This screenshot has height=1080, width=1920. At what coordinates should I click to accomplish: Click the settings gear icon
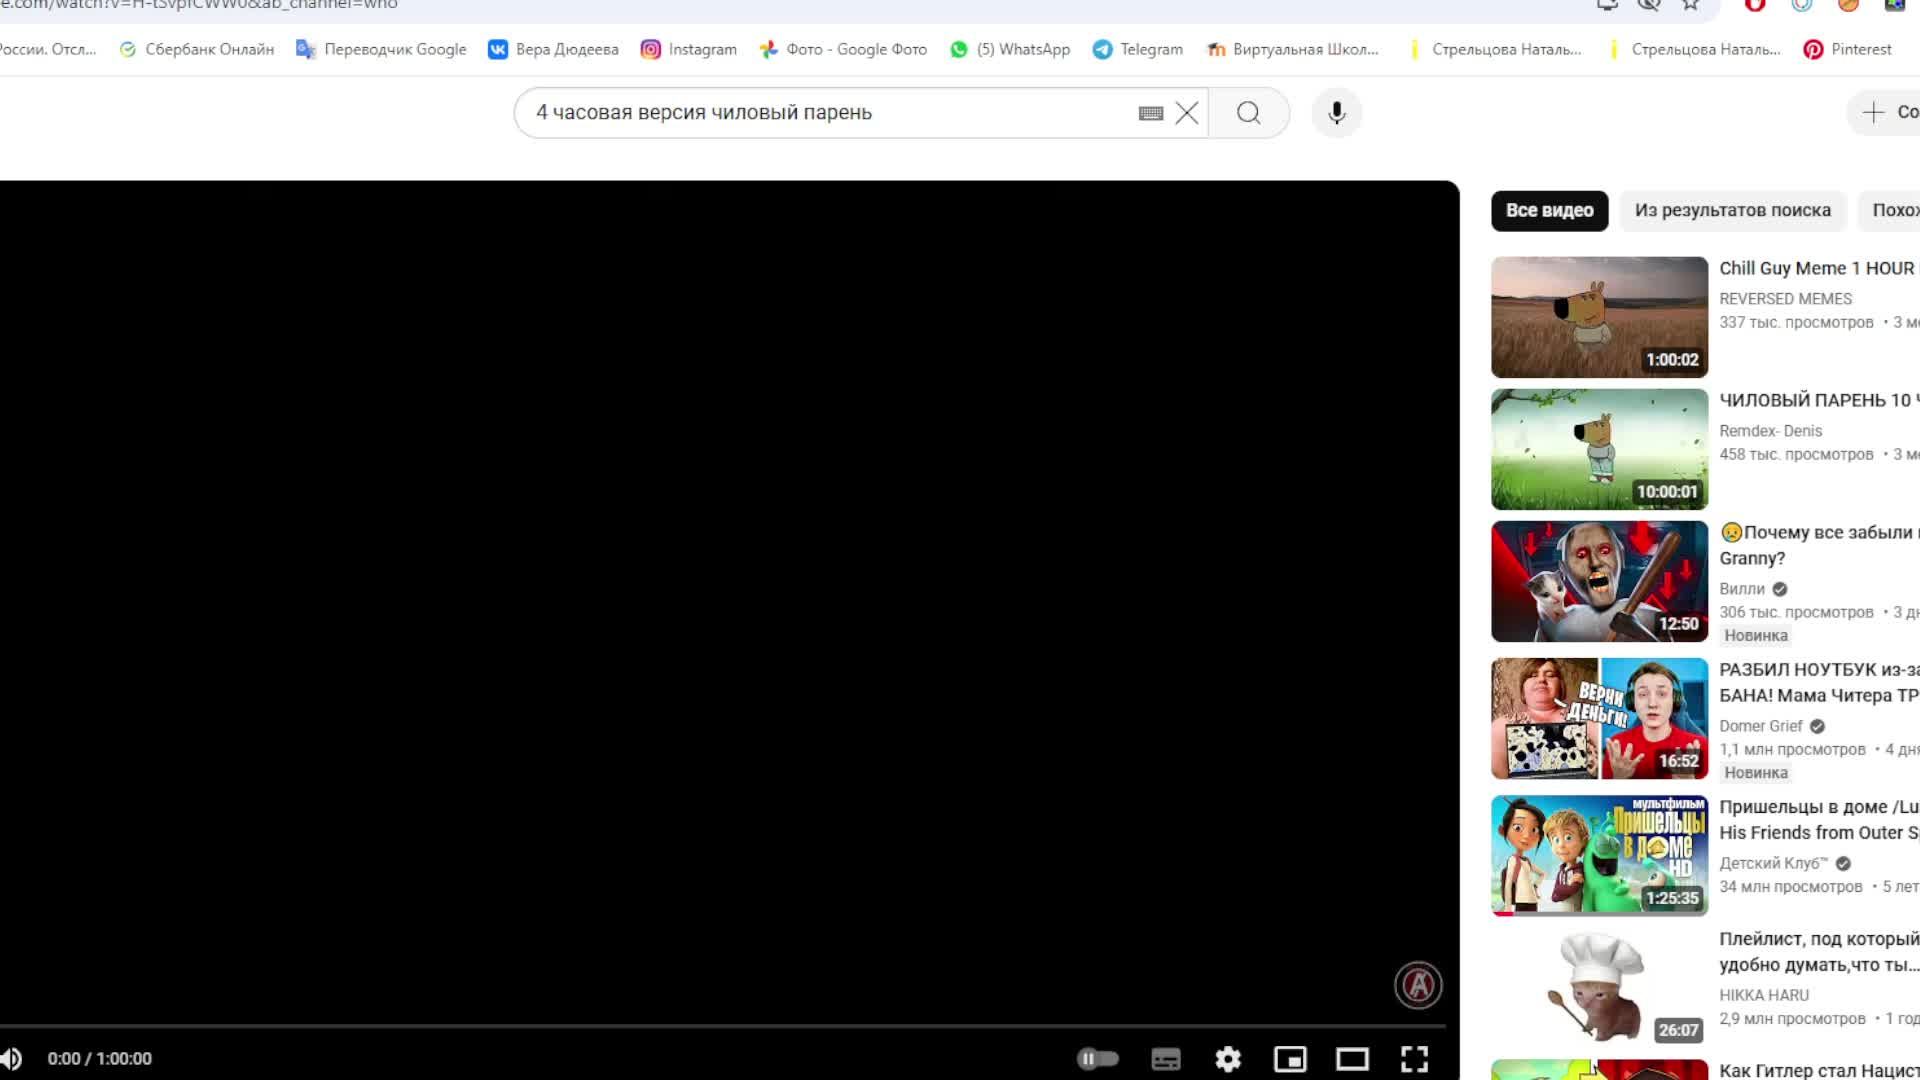click(x=1226, y=1058)
